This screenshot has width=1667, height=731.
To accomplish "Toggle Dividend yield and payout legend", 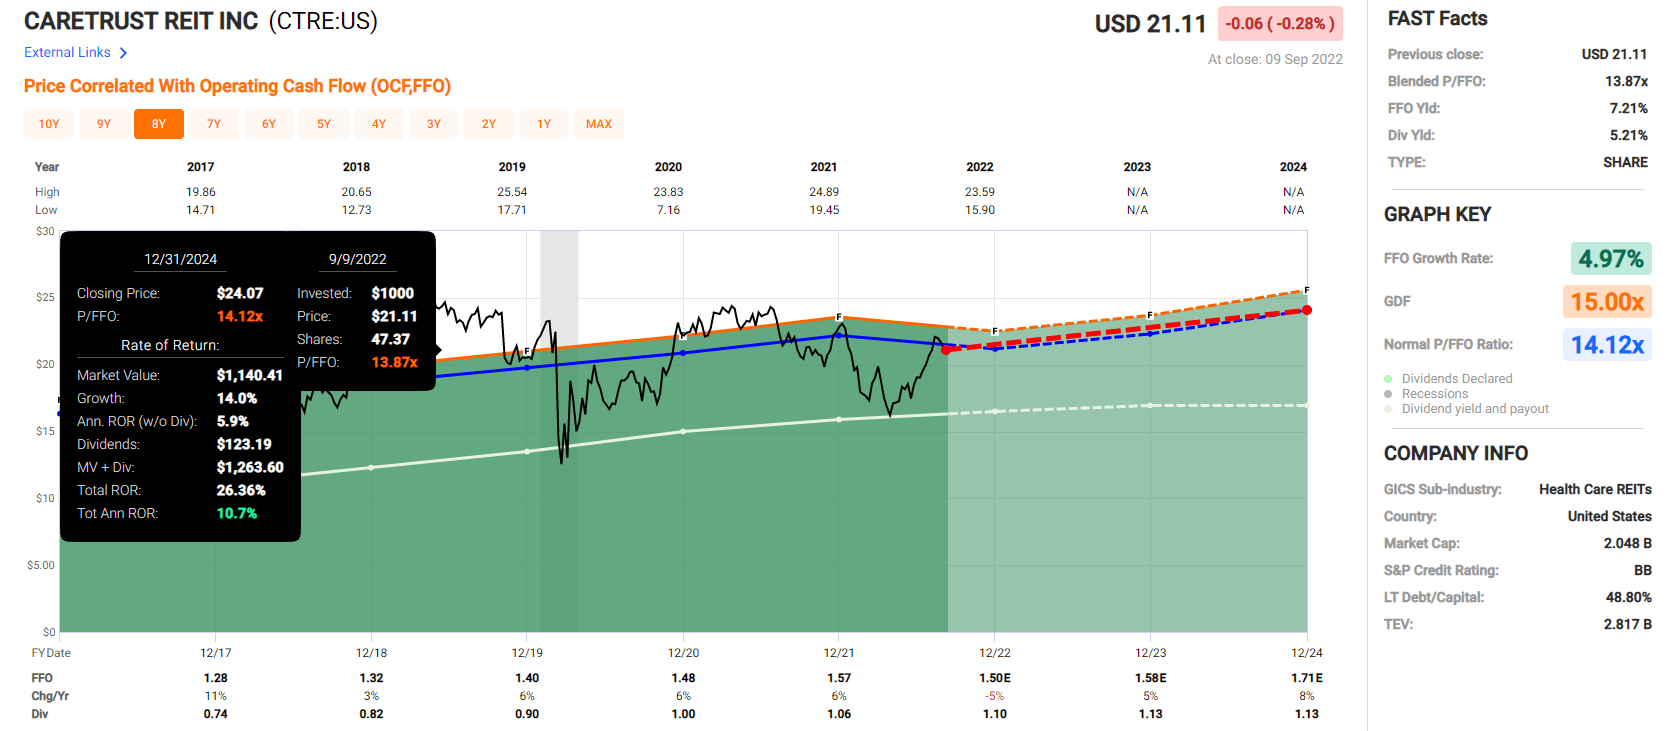I will point(1467,409).
